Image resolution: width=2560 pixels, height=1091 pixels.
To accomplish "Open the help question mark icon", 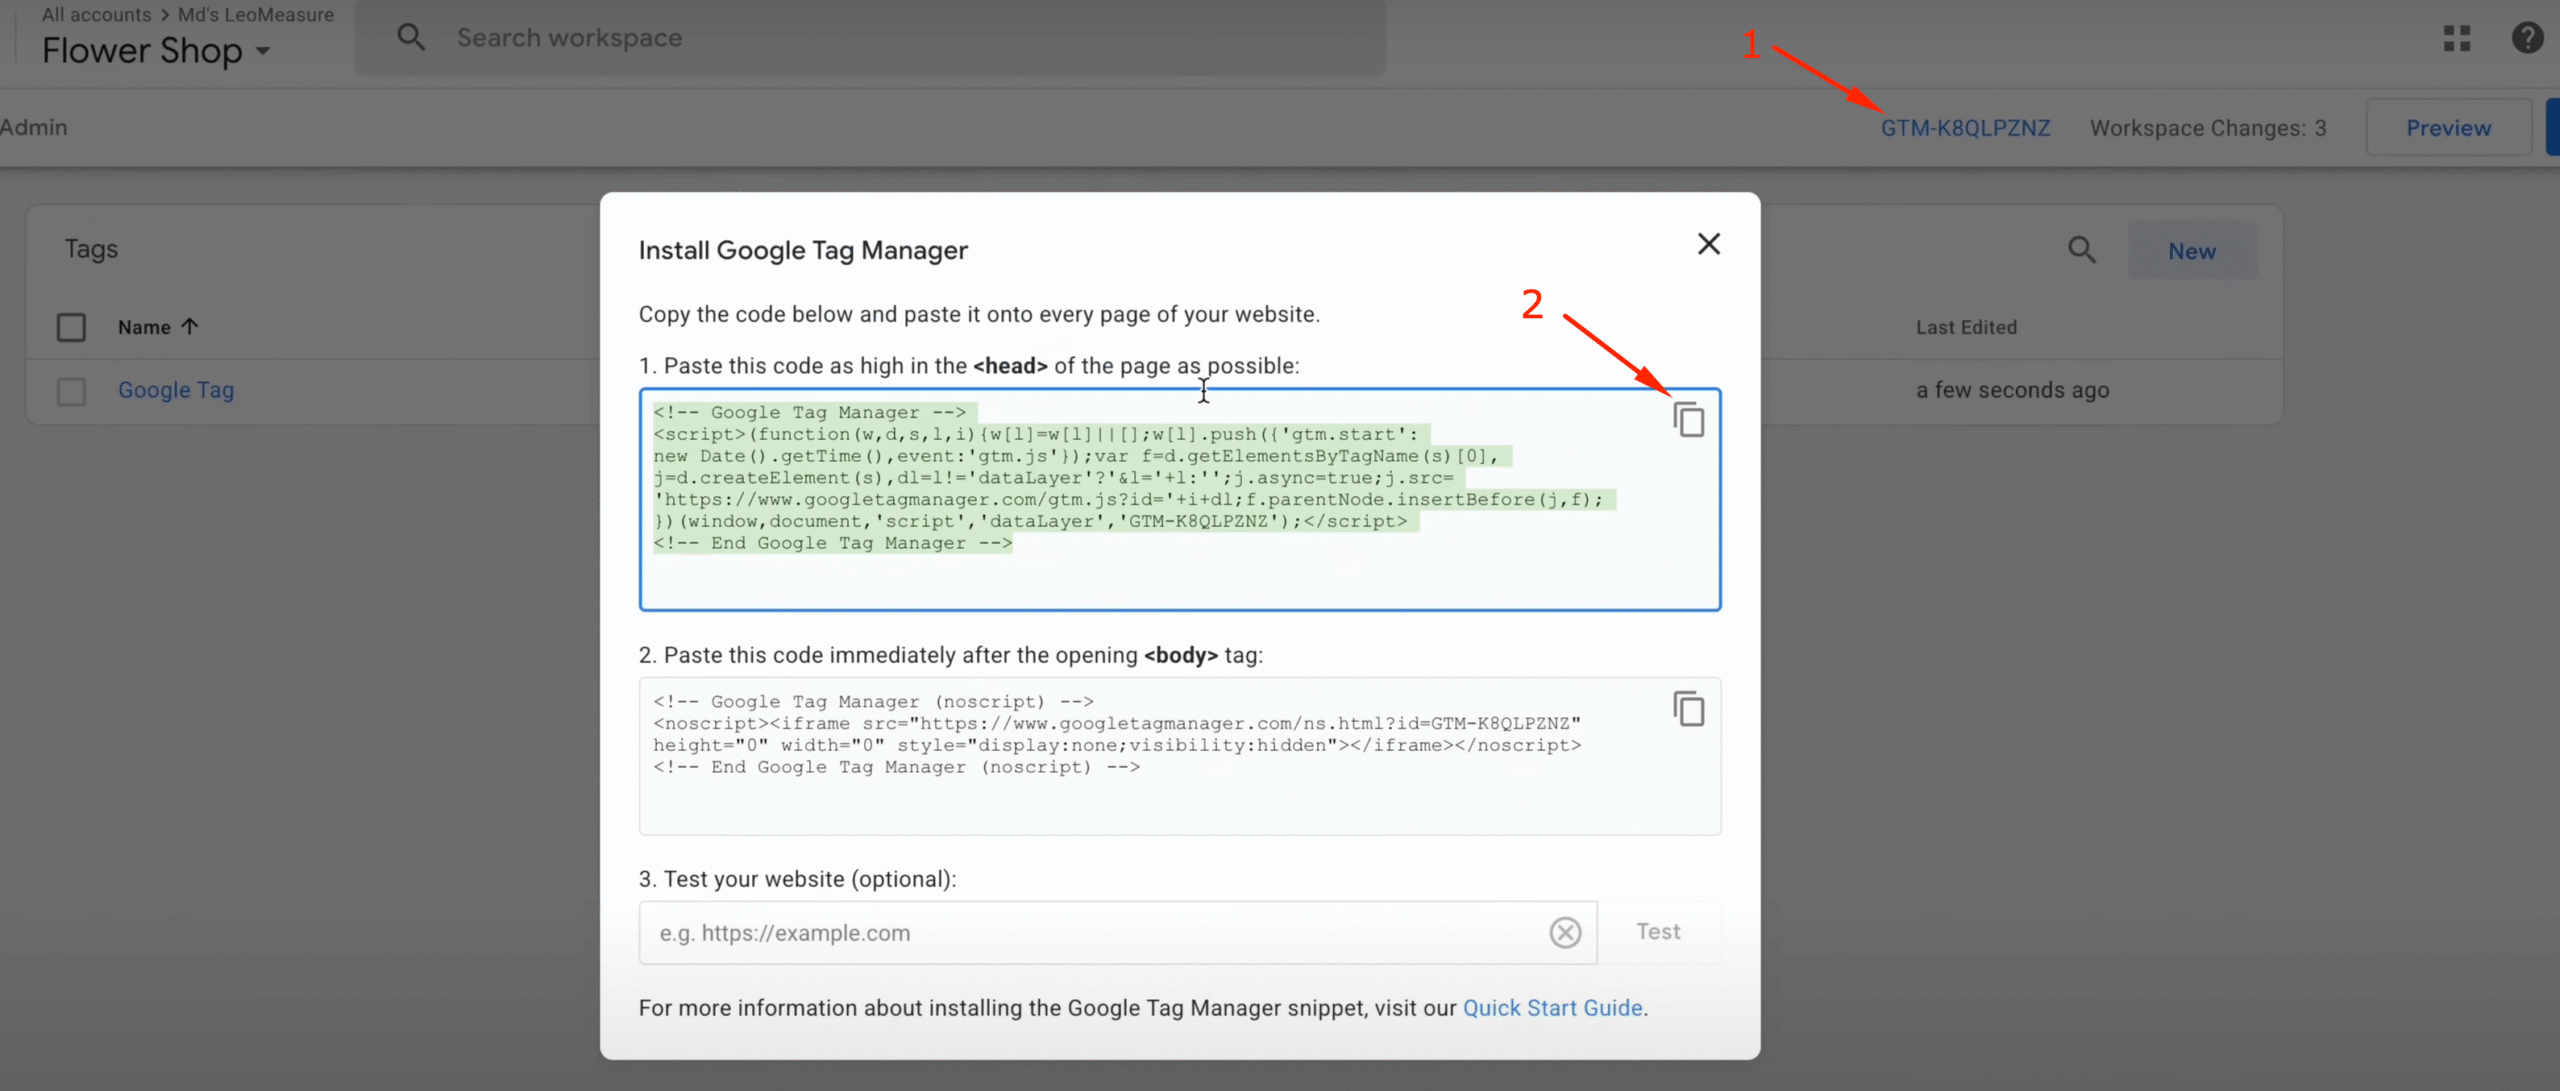I will [2527, 38].
